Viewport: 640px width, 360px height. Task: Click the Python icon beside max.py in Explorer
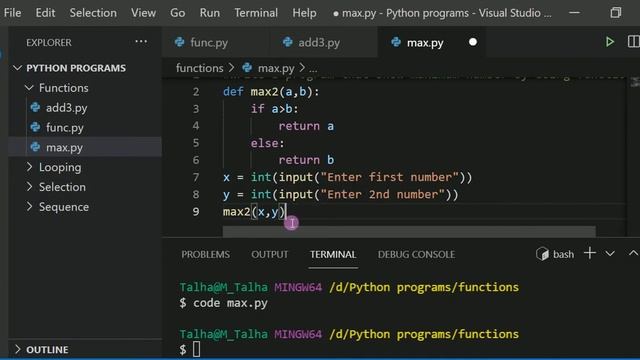(x=36, y=147)
